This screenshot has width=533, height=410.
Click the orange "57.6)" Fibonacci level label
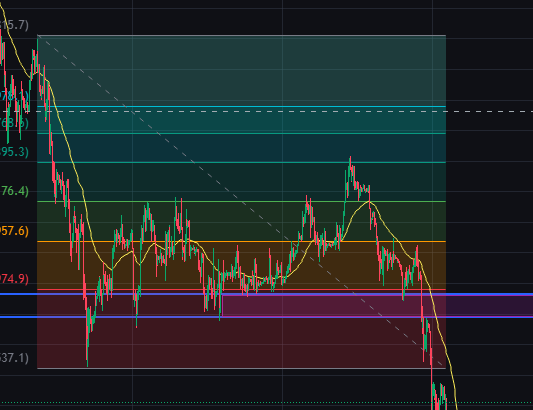(14, 231)
